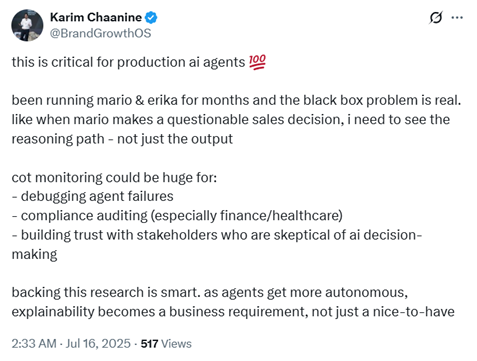Image resolution: width=477 pixels, height=361 pixels.
Task: Click the 'reasoning path - not just the output' line
Action: tap(122, 139)
